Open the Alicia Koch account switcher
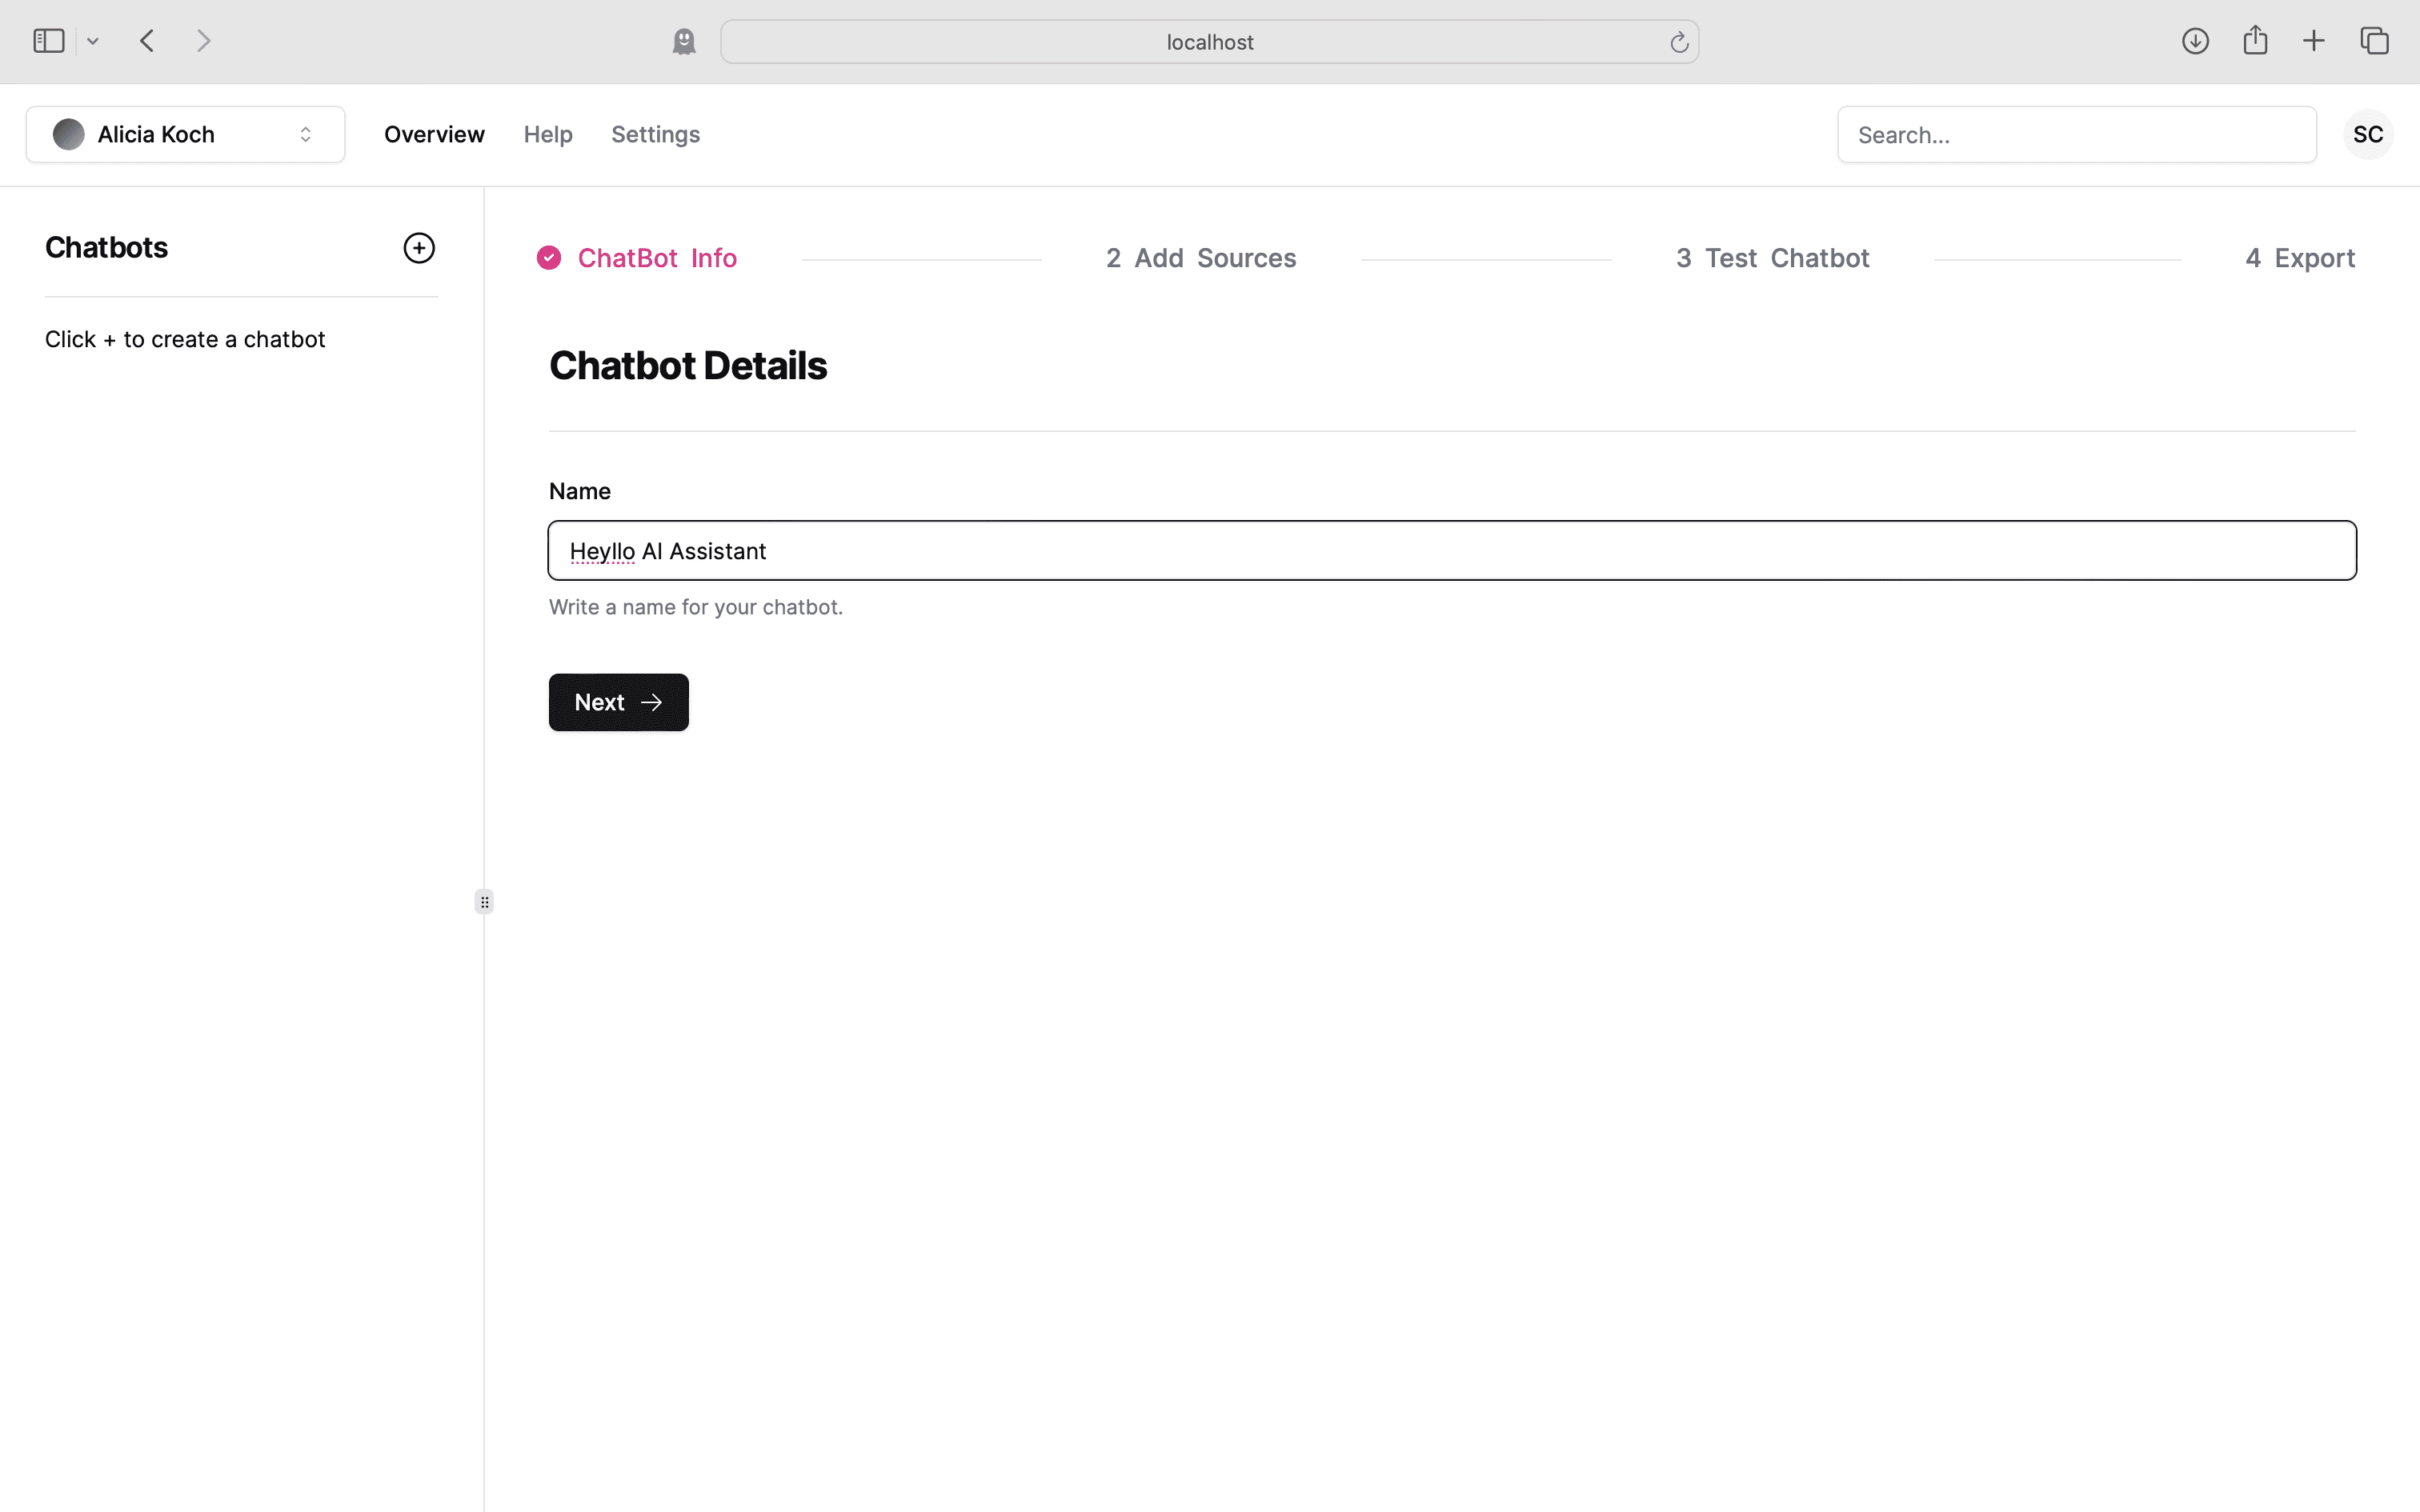Image resolution: width=2420 pixels, height=1512 pixels. tap(186, 134)
